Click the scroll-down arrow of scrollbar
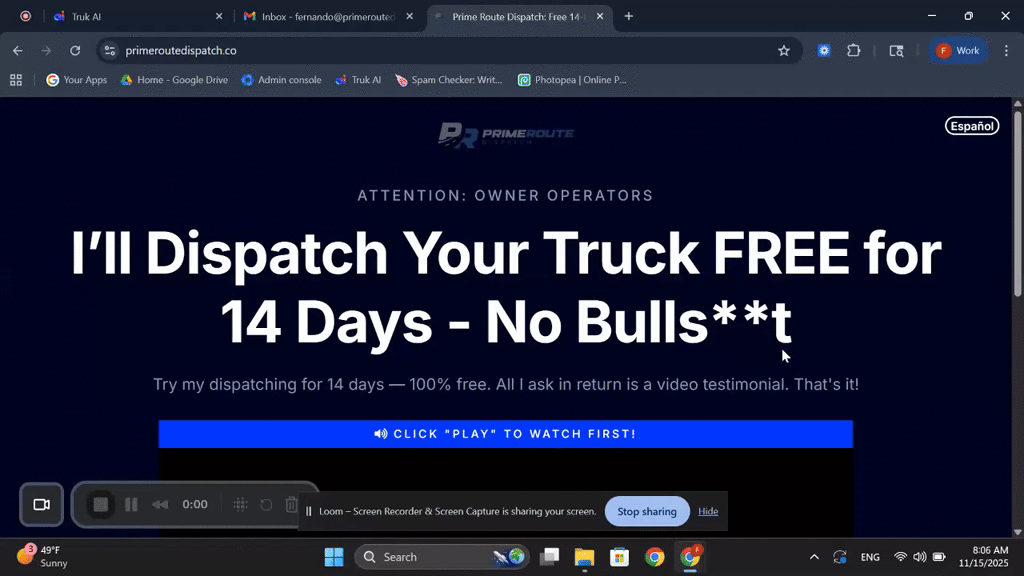This screenshot has height=576, width=1024. (1017, 532)
